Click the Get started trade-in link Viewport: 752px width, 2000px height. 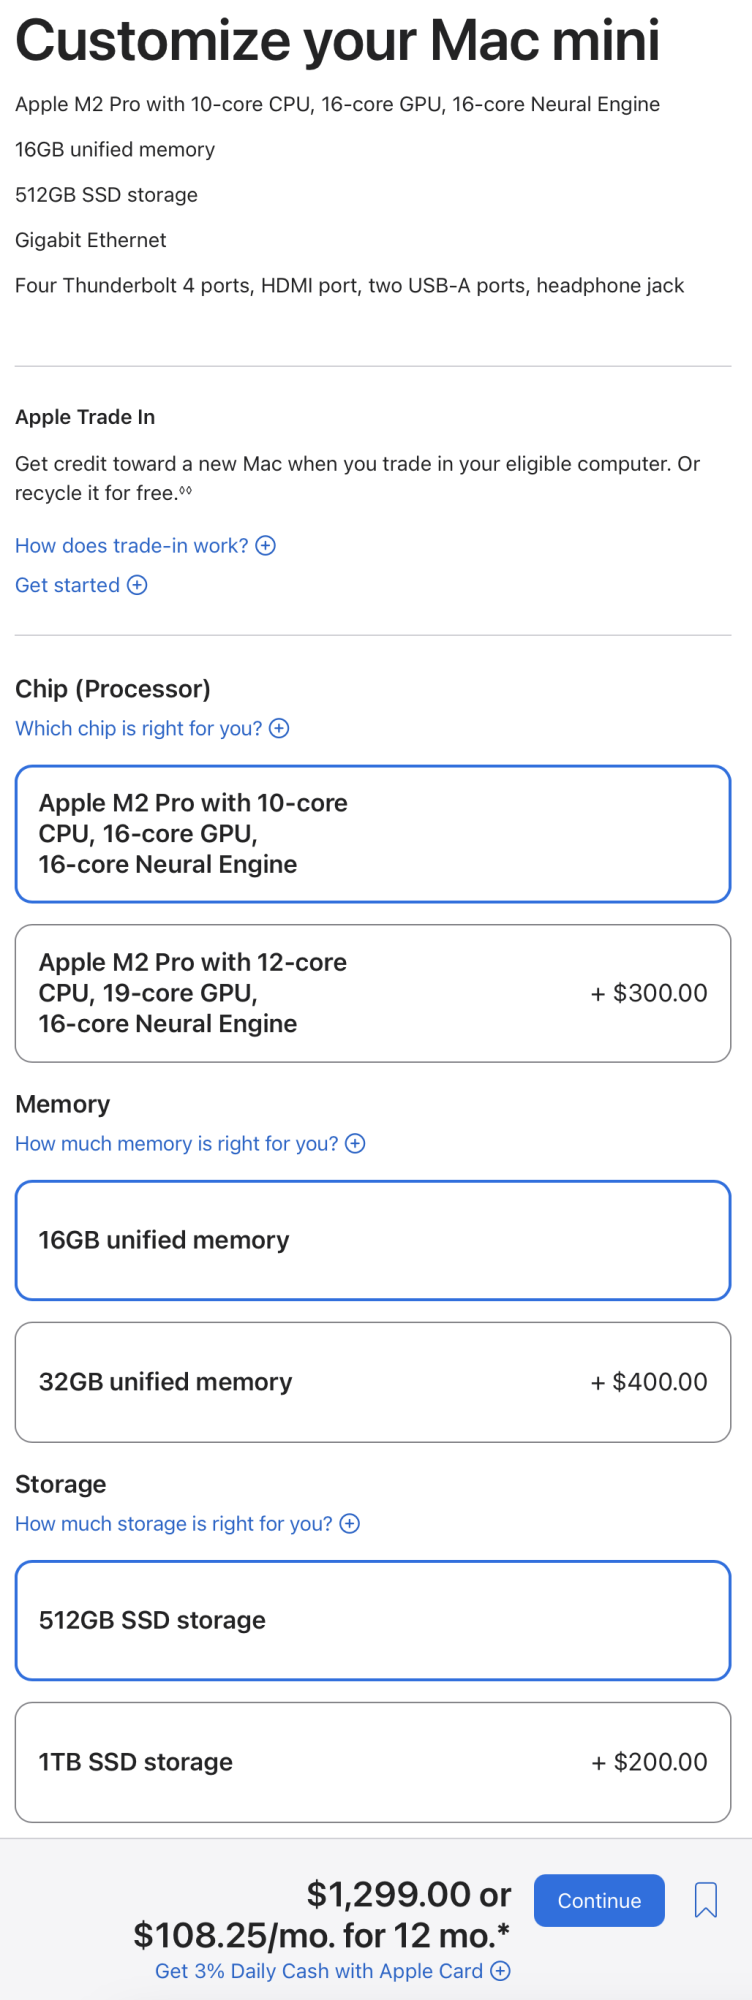click(67, 586)
